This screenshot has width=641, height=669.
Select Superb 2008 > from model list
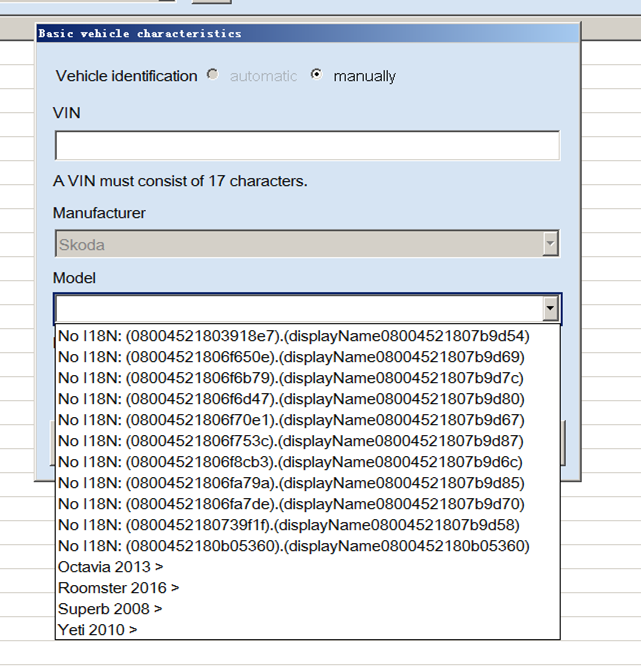click(307, 608)
